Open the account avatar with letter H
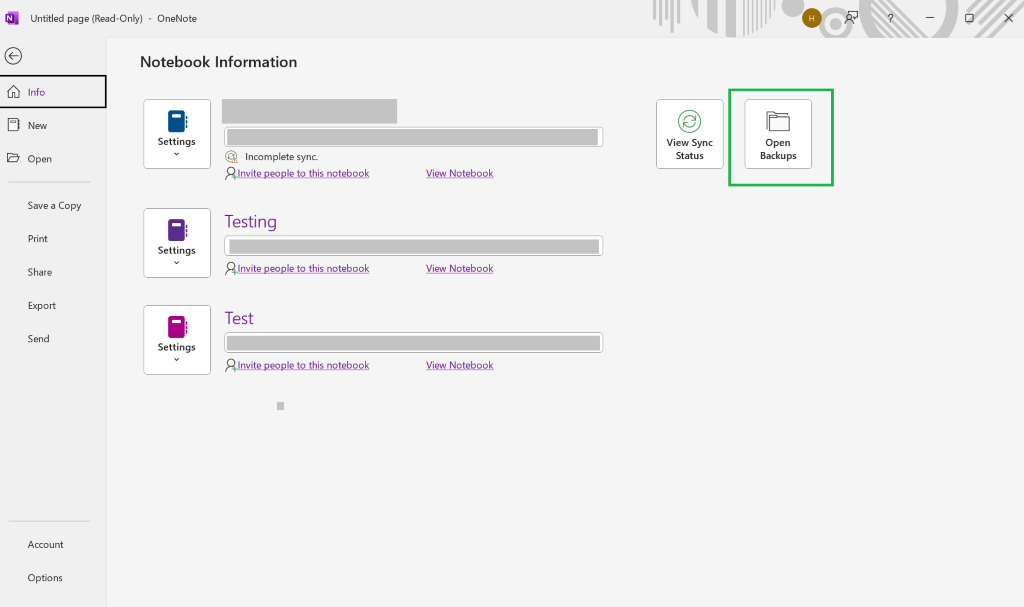 (x=812, y=18)
